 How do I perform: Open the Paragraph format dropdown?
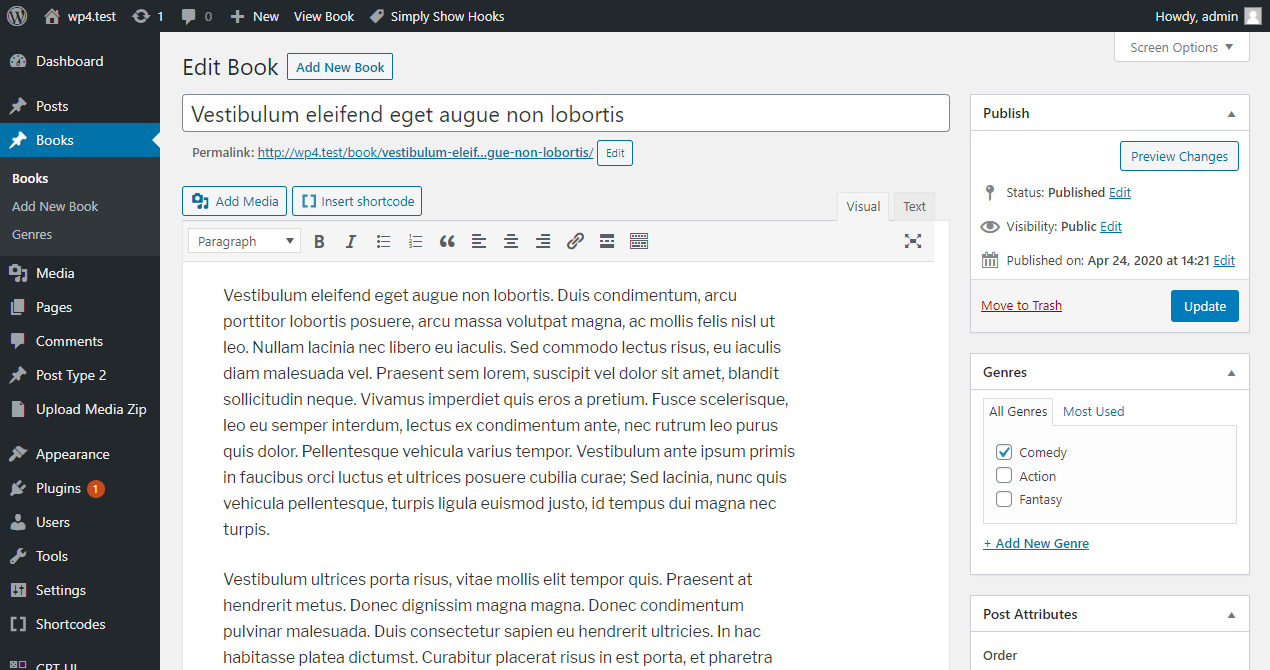click(244, 241)
